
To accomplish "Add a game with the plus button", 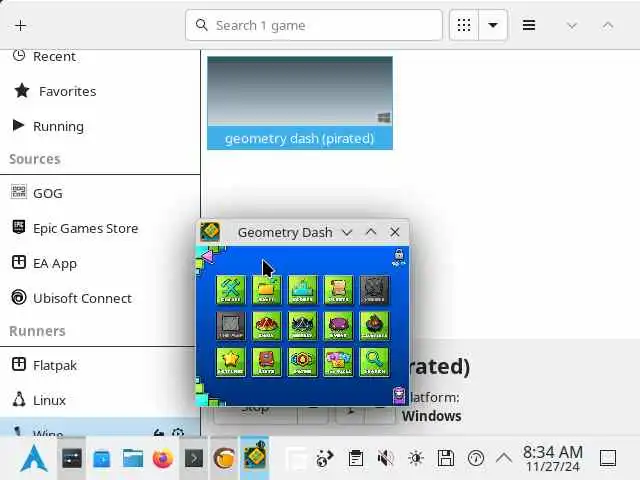I will 20,25.
